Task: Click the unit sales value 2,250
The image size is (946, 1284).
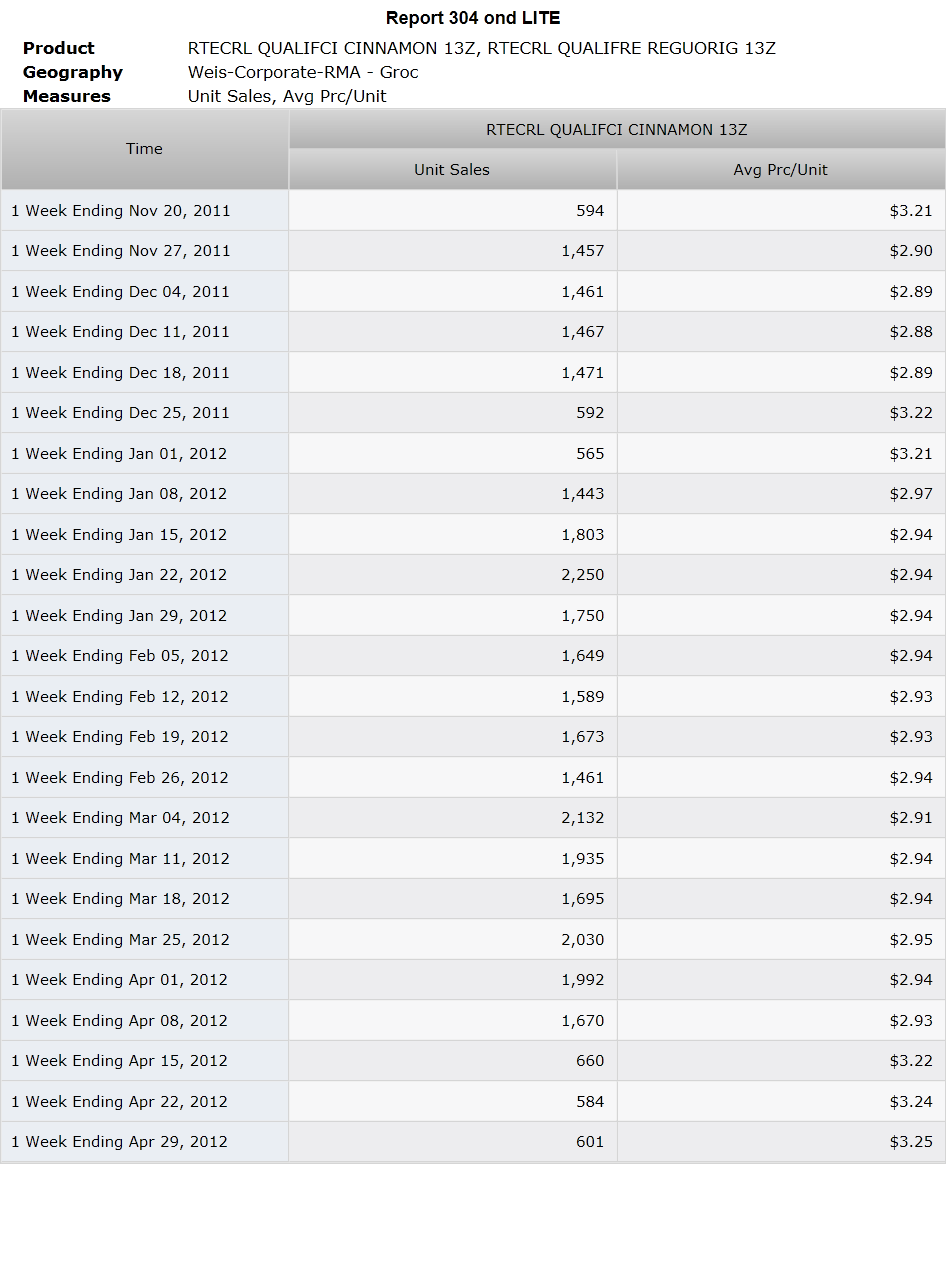Action: pos(583,575)
